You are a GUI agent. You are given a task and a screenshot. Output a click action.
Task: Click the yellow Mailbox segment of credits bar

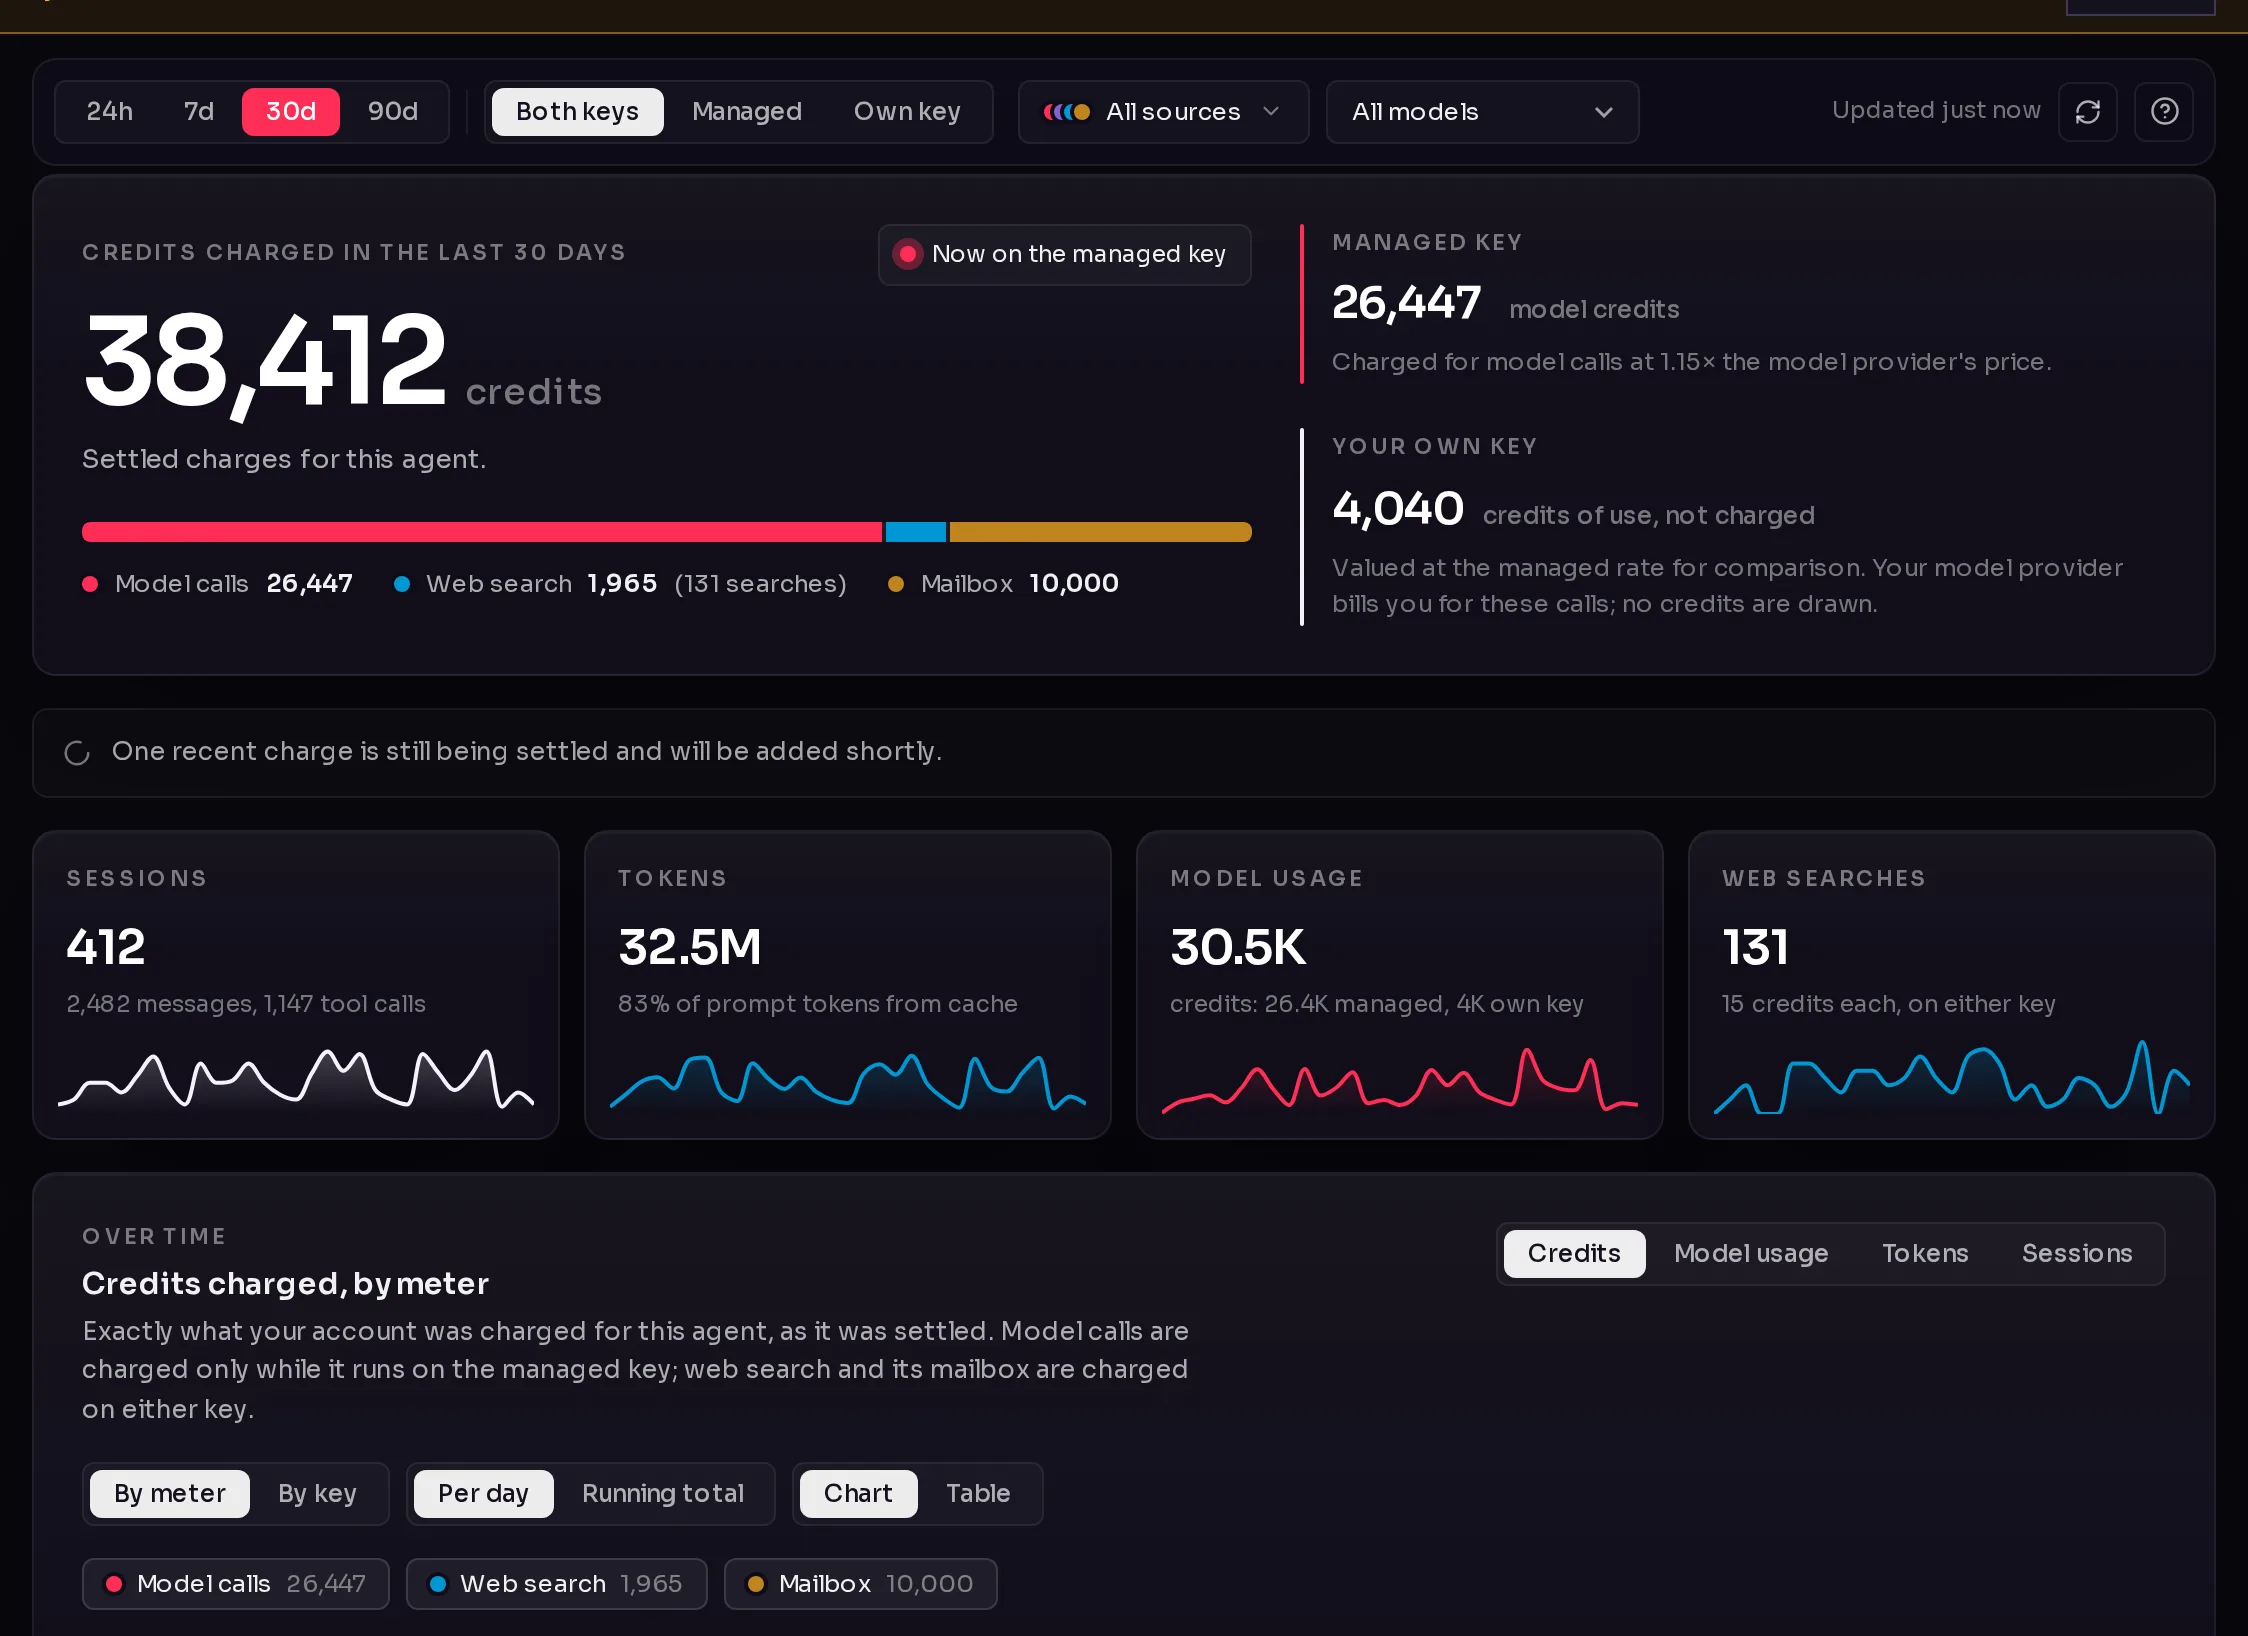pos(1100,532)
